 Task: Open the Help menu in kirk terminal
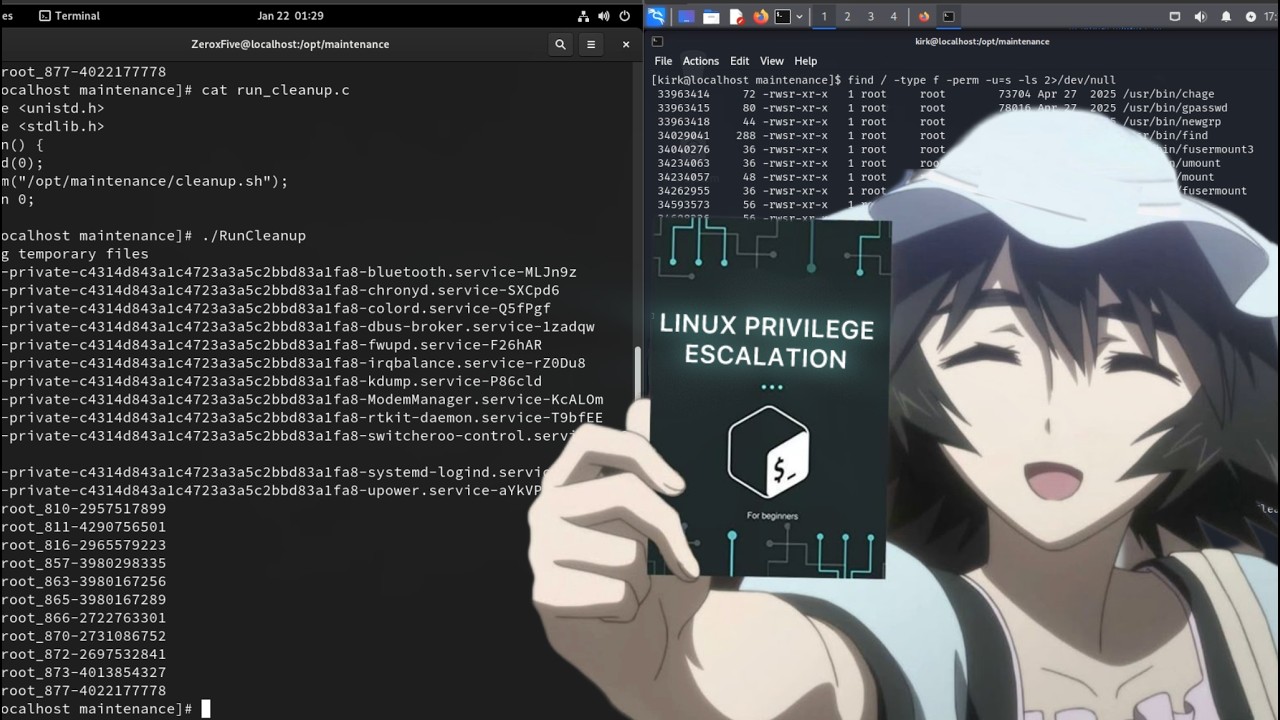805,61
